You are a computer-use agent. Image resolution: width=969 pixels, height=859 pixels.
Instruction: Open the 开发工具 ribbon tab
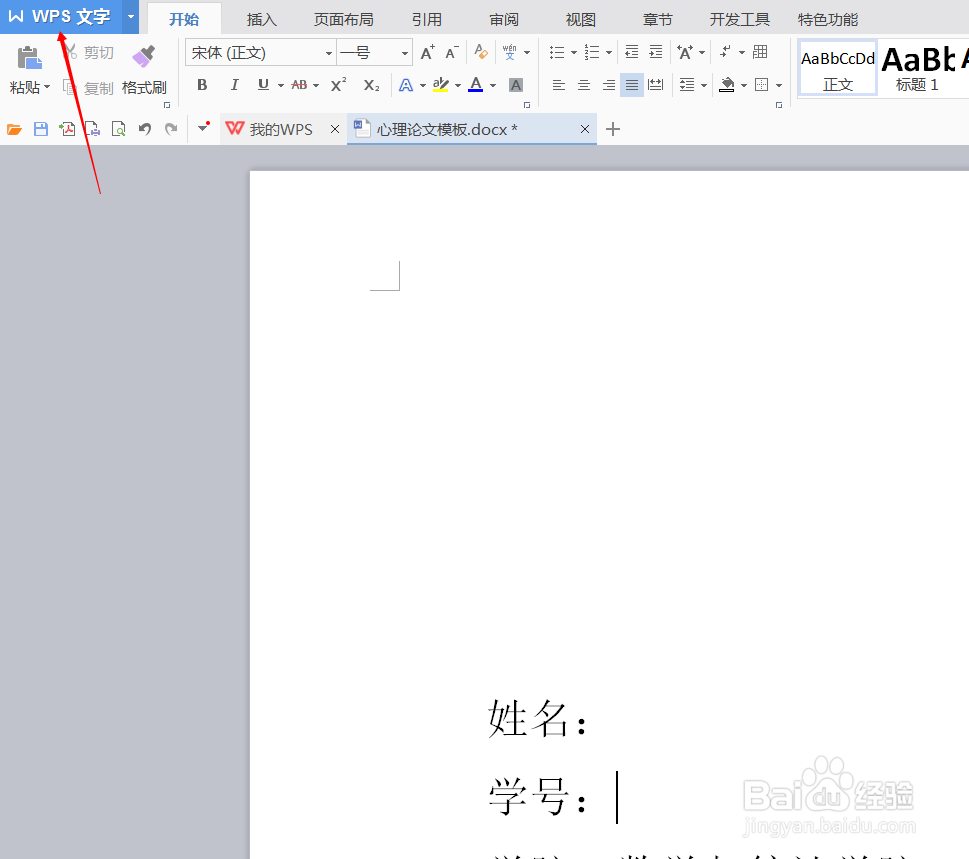pos(740,19)
